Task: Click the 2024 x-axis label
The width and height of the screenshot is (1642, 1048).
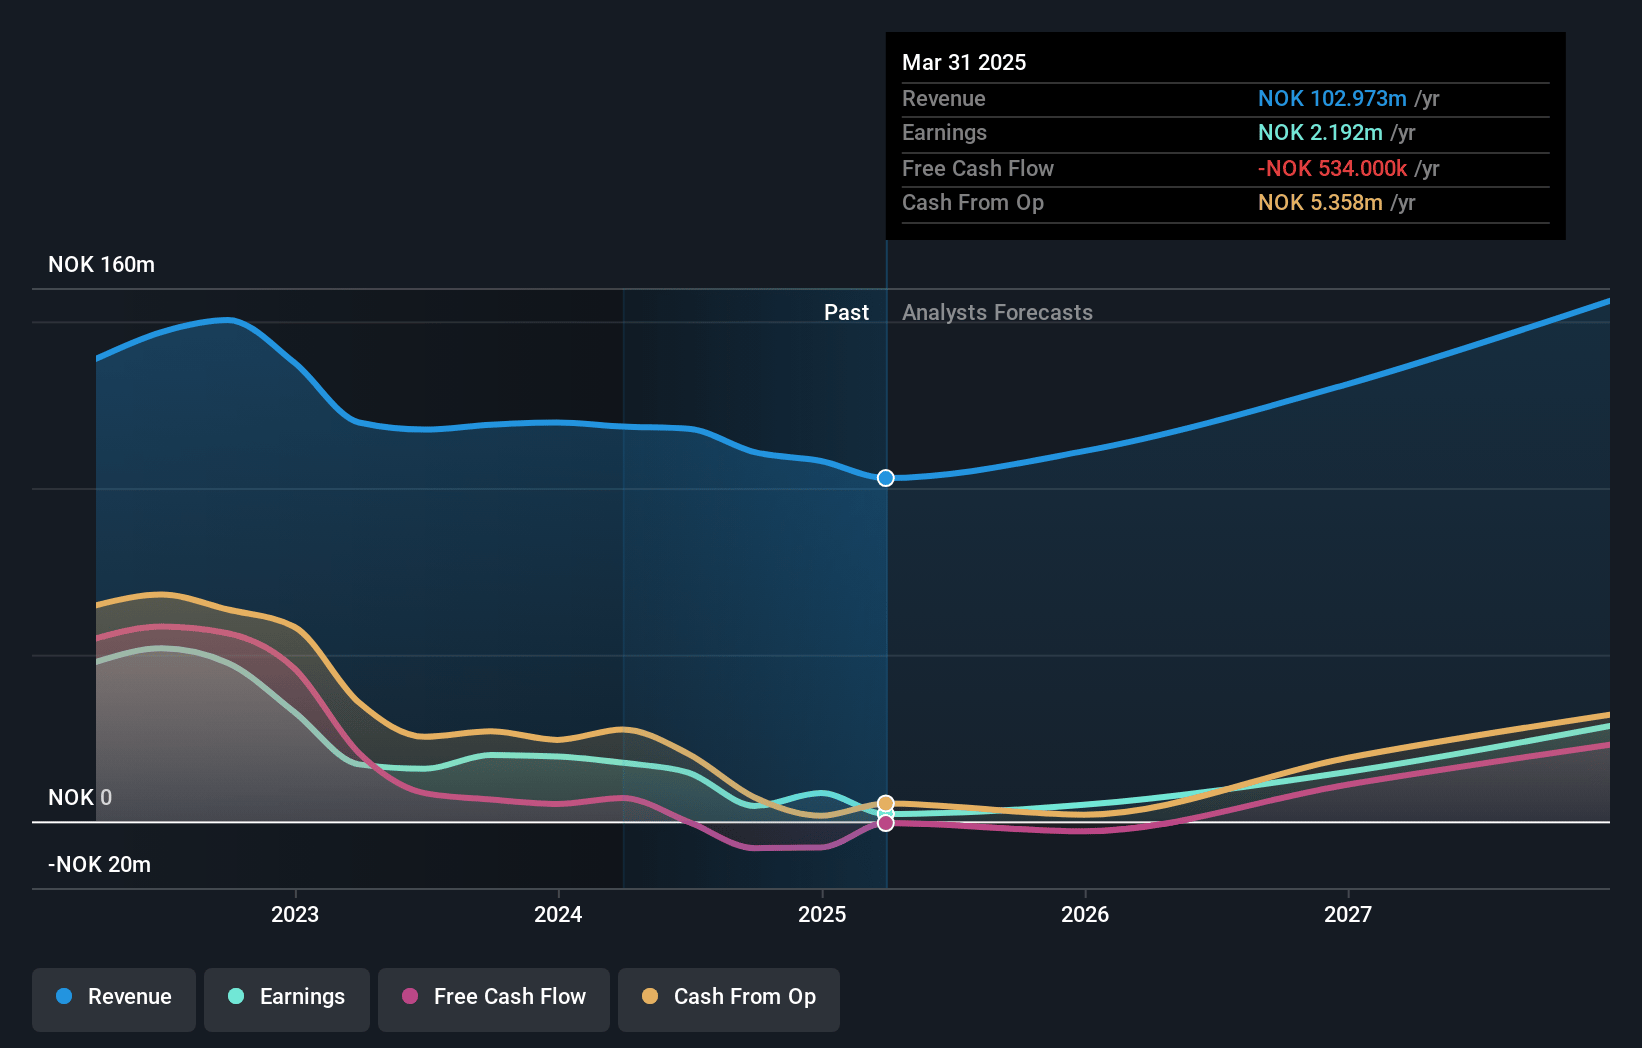Action: click(558, 914)
